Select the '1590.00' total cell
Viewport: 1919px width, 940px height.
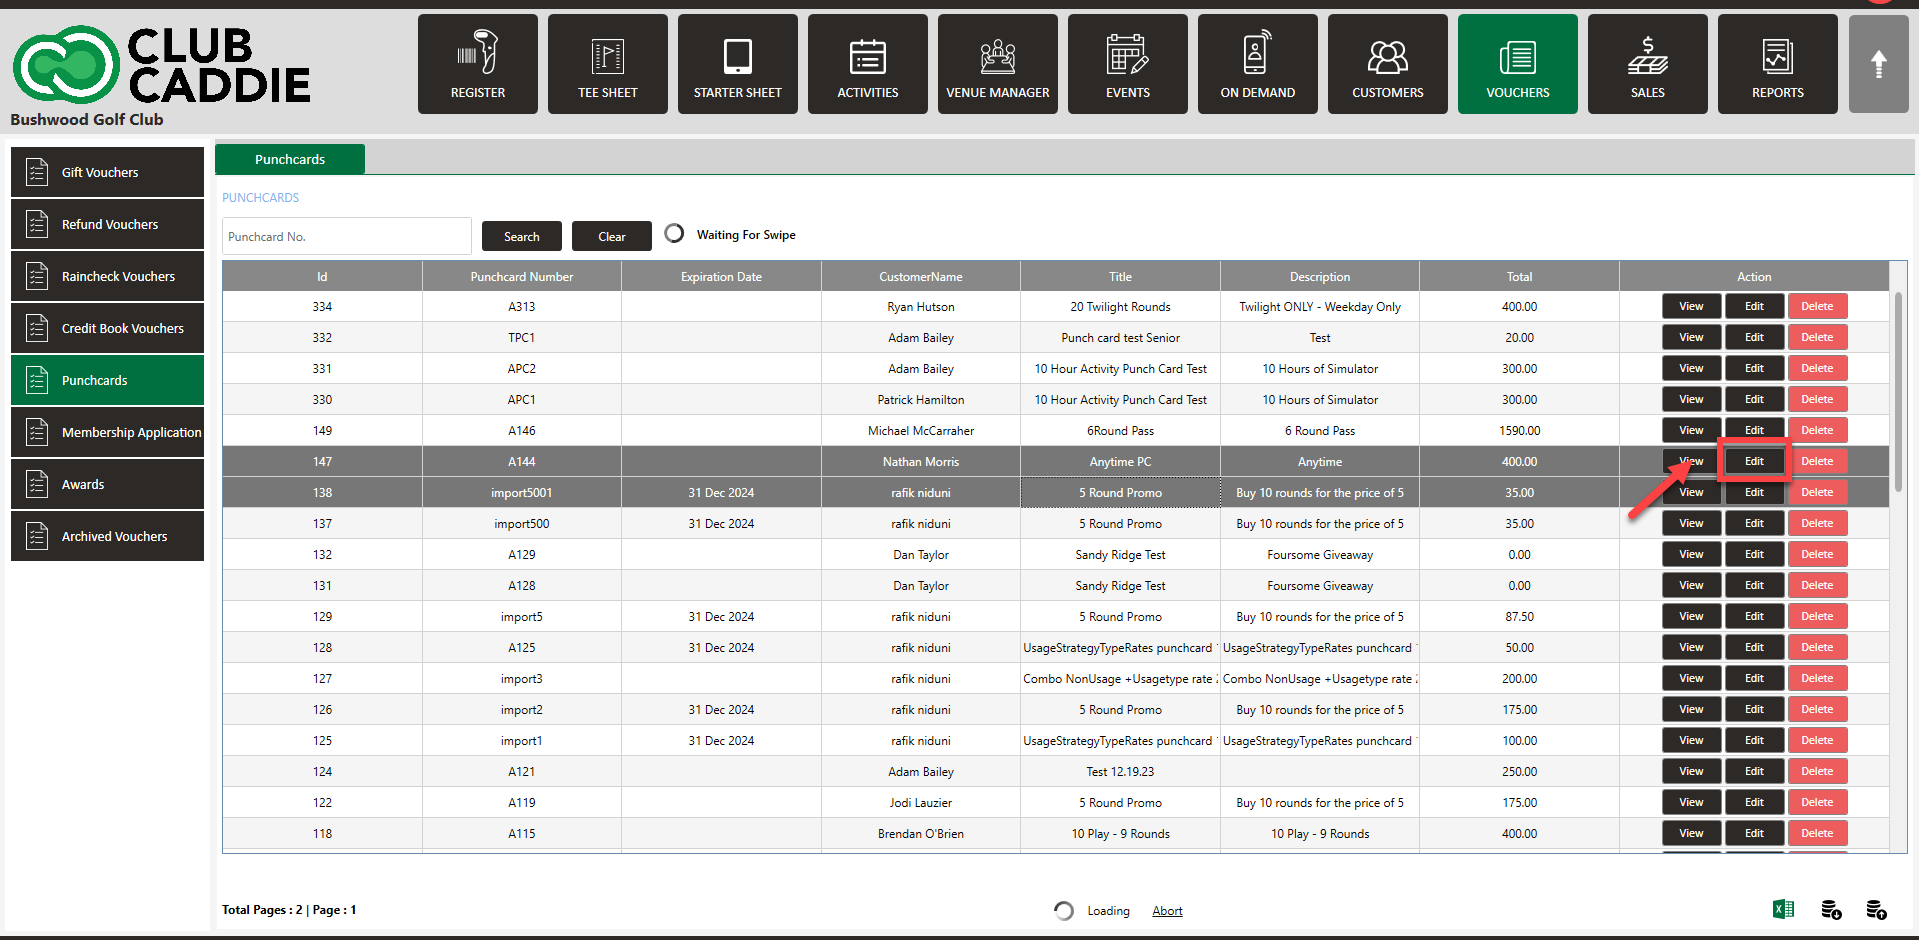1519,431
